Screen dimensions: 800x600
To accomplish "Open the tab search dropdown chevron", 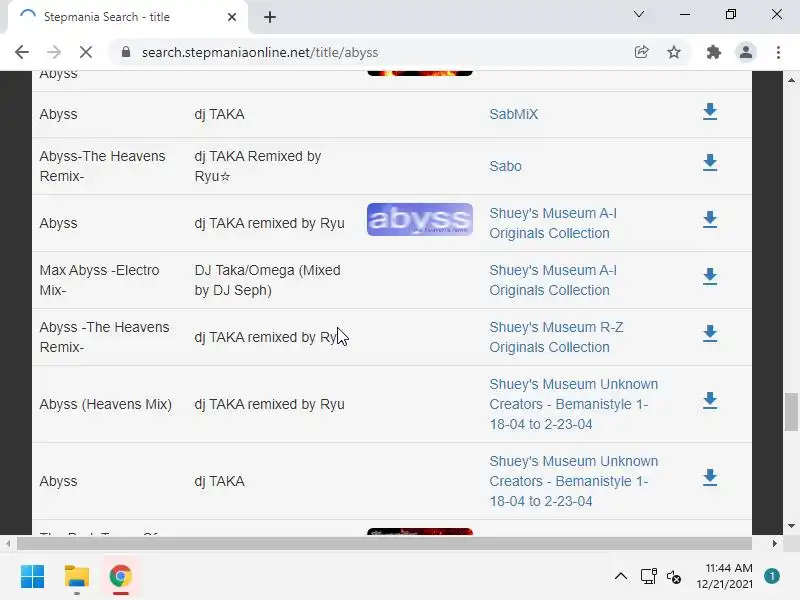I will coord(639,14).
